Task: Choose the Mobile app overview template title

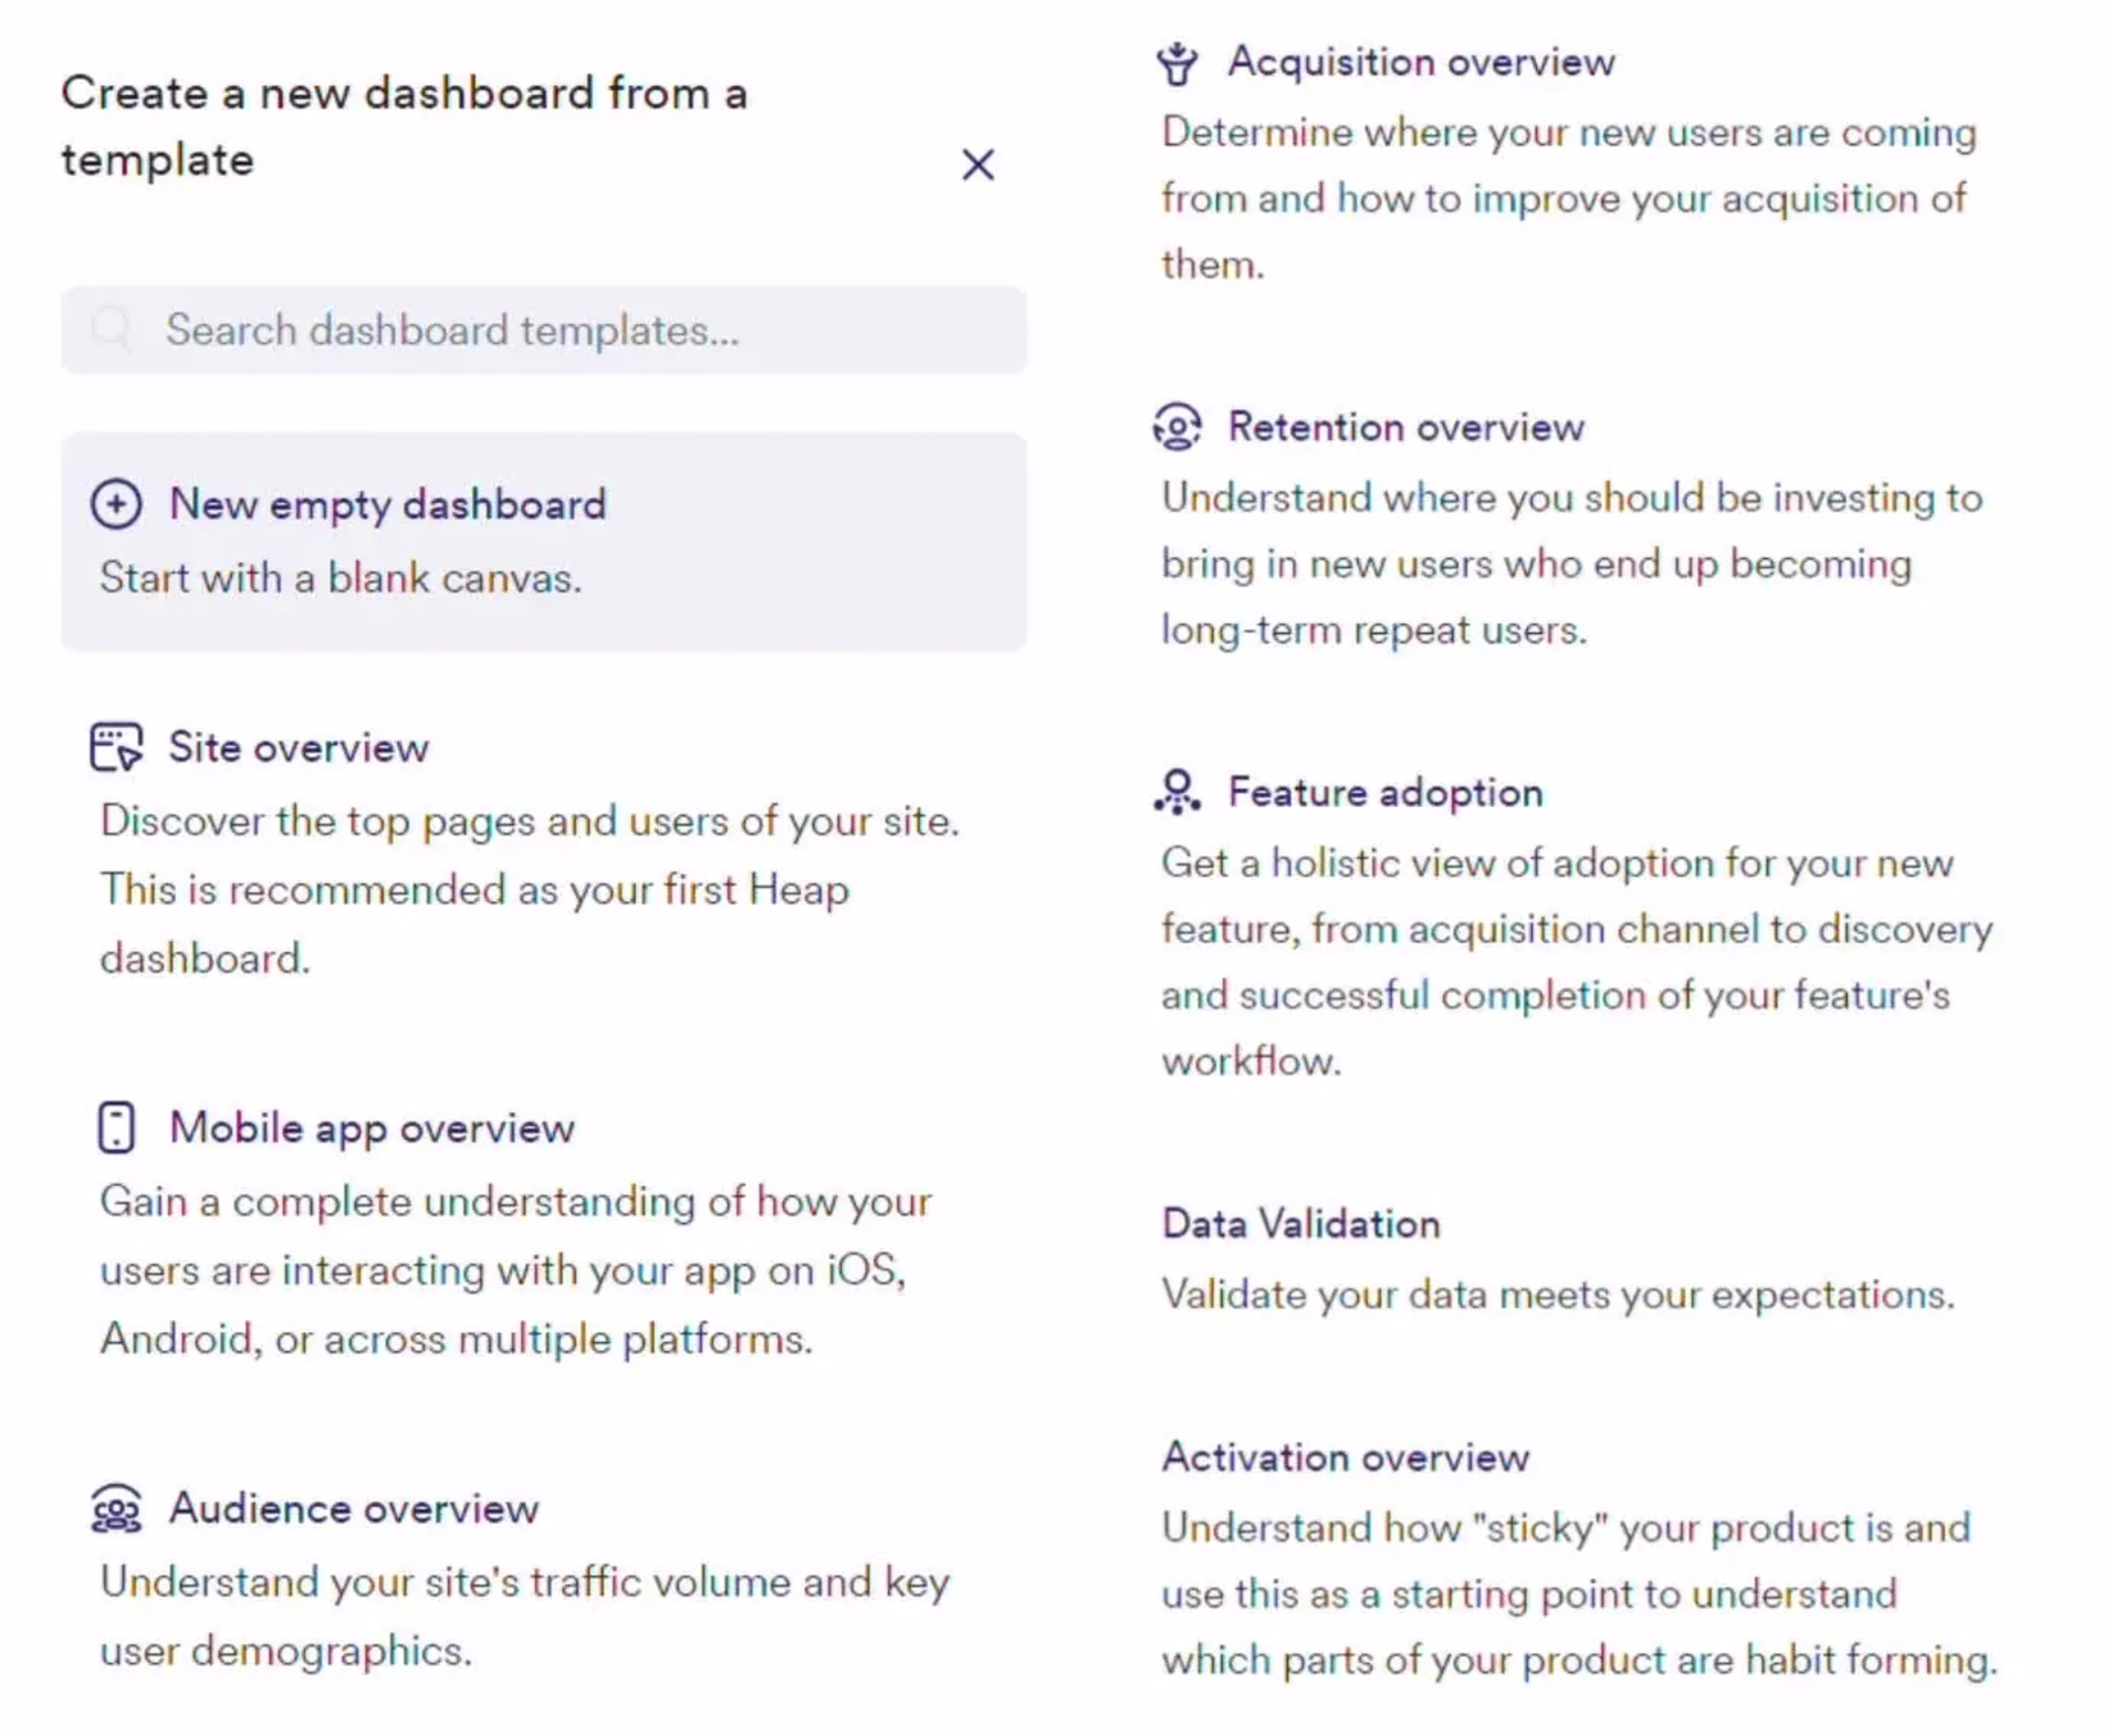Action: click(x=372, y=1128)
